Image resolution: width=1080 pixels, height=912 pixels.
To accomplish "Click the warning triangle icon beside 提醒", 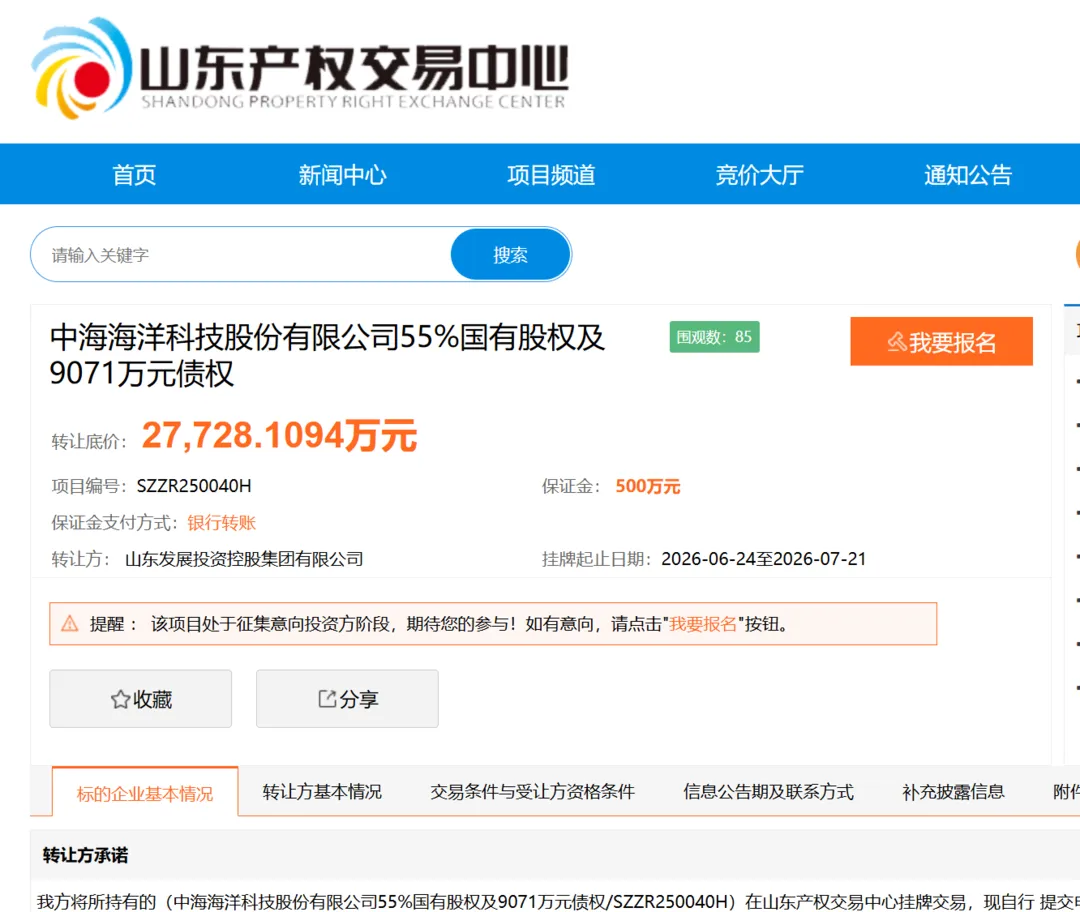I will [x=70, y=624].
